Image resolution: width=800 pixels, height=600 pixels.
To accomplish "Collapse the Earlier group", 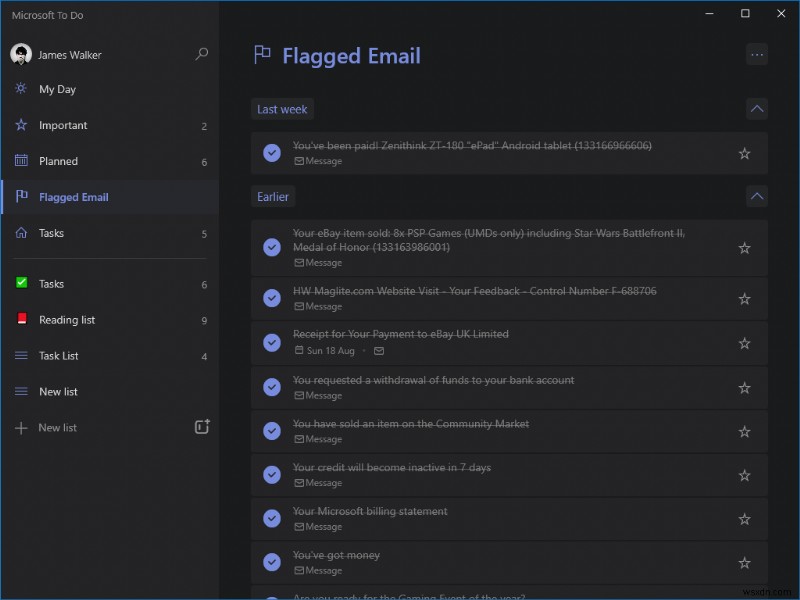I will tap(757, 196).
